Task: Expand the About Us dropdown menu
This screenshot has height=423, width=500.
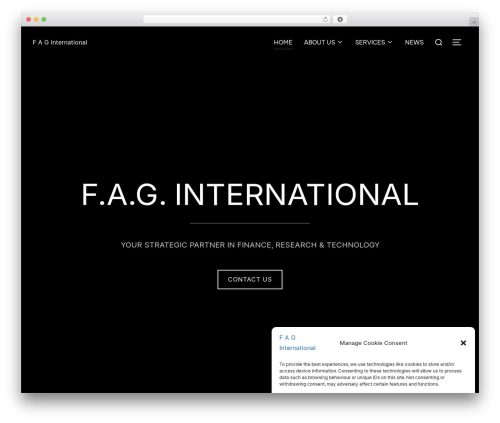Action: 323,42
